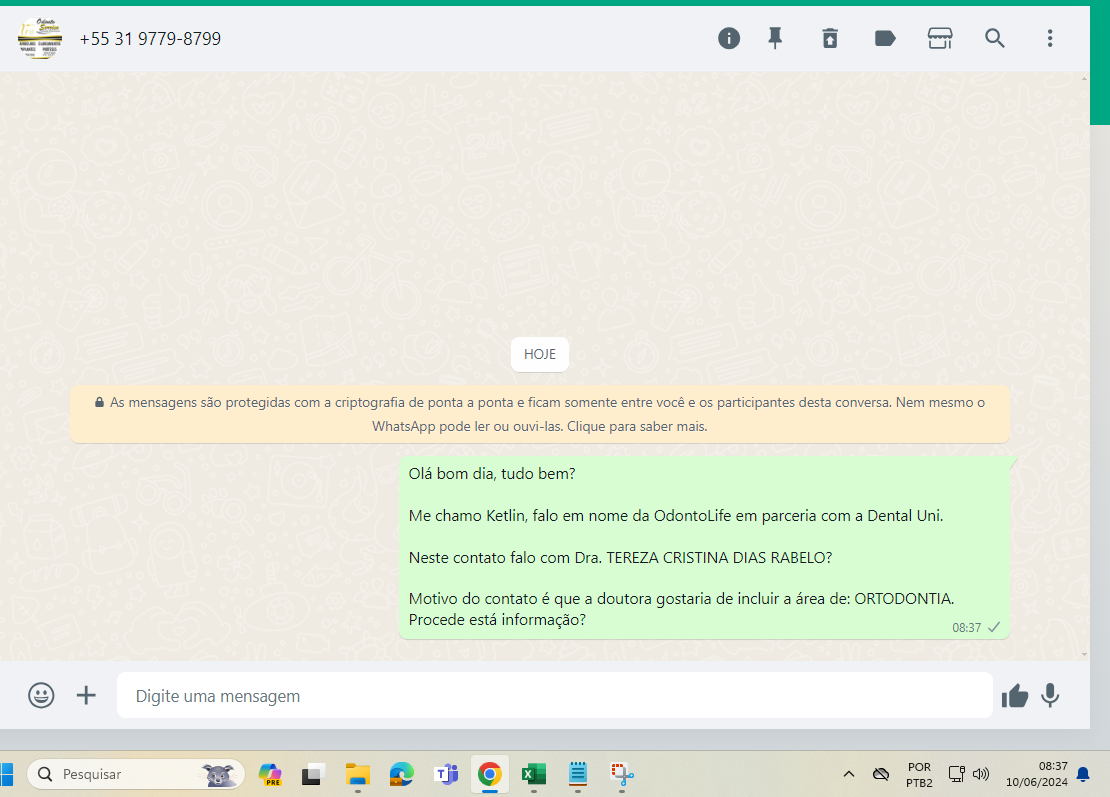This screenshot has height=797, width=1110.
Task: Search messages with the magnifier icon
Action: (995, 38)
